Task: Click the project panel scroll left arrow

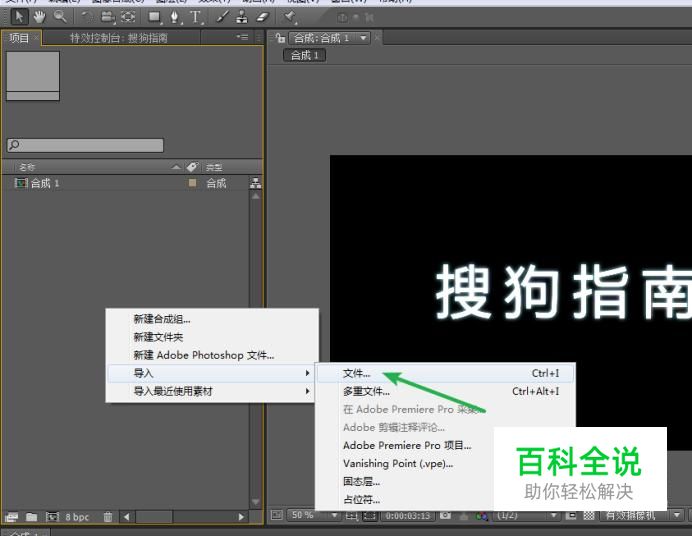Action: 127,517
